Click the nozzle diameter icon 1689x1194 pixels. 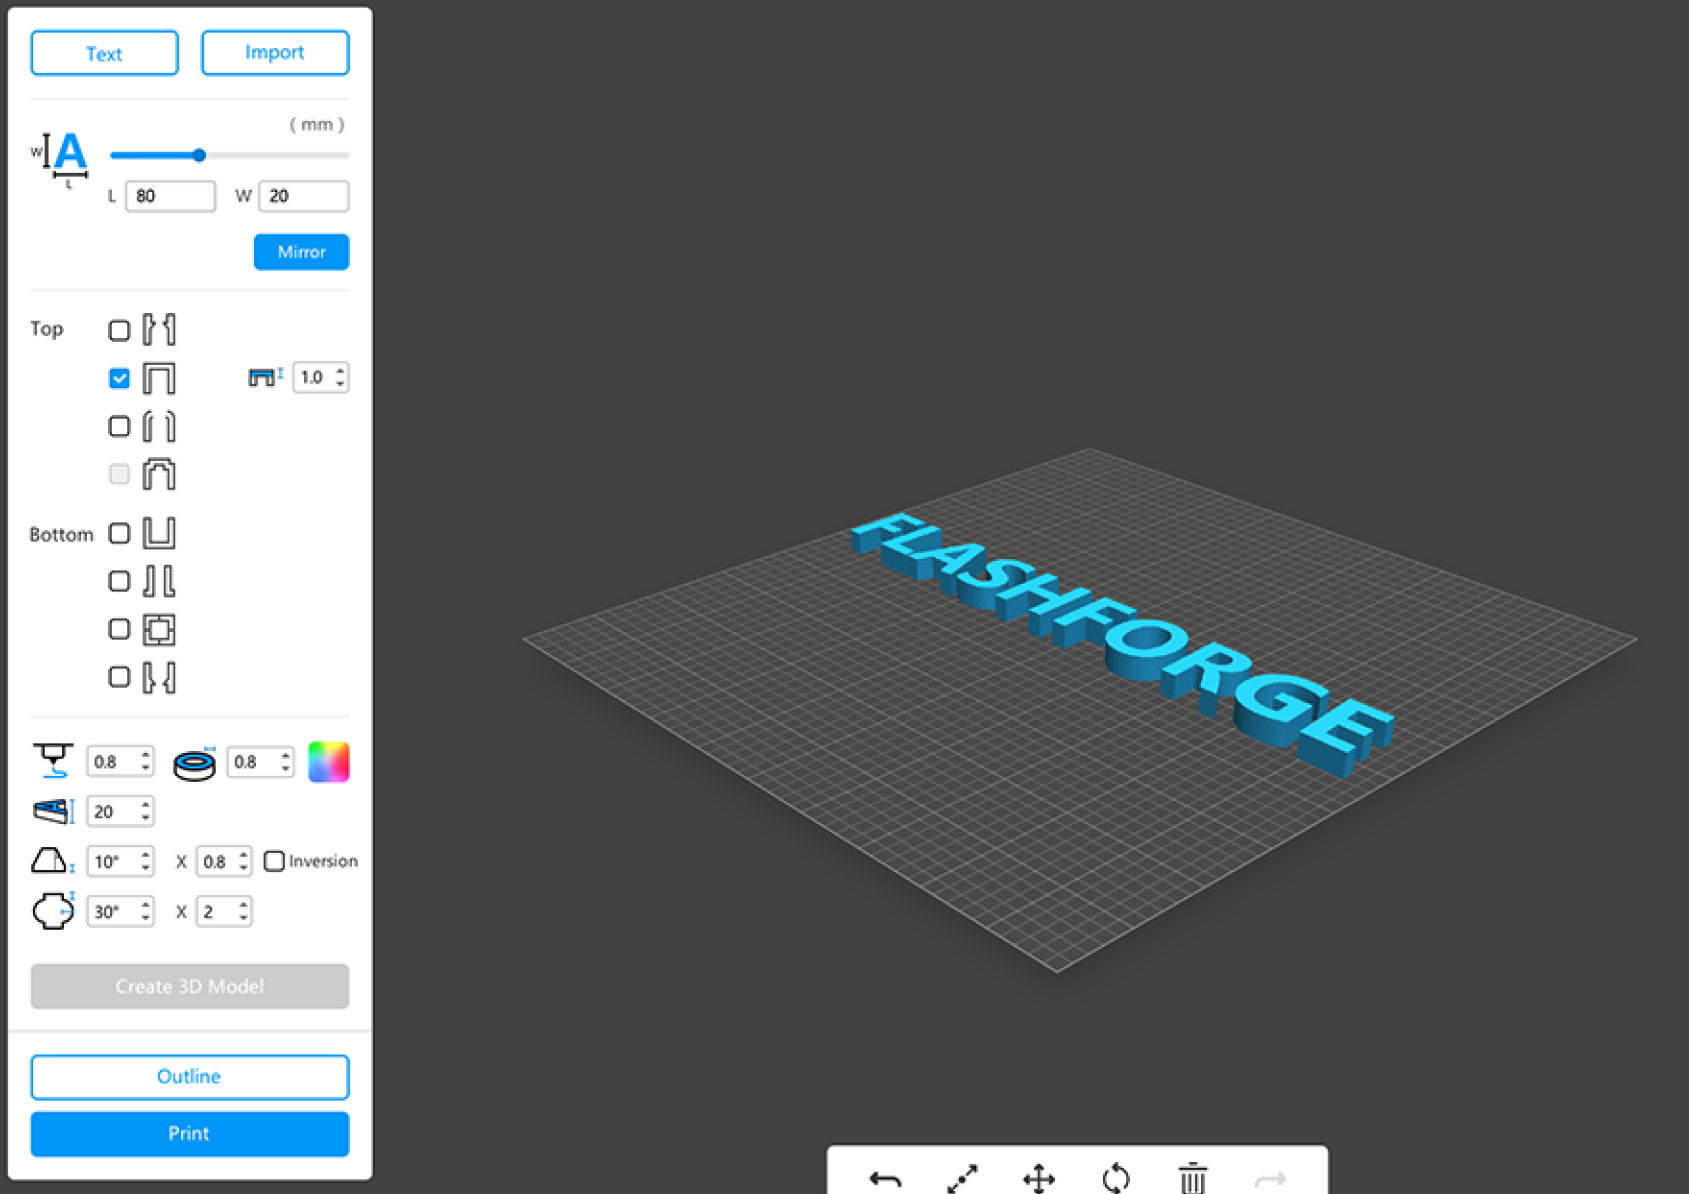coord(53,761)
